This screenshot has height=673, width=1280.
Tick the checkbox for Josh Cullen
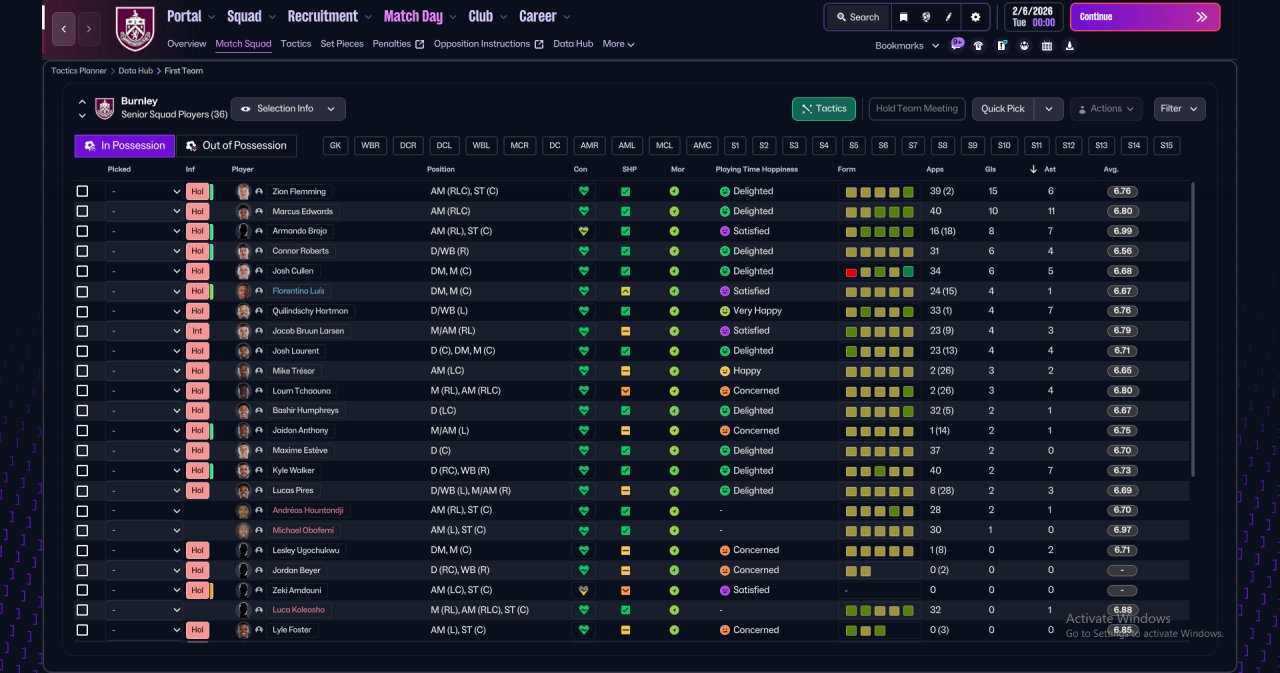point(82,271)
